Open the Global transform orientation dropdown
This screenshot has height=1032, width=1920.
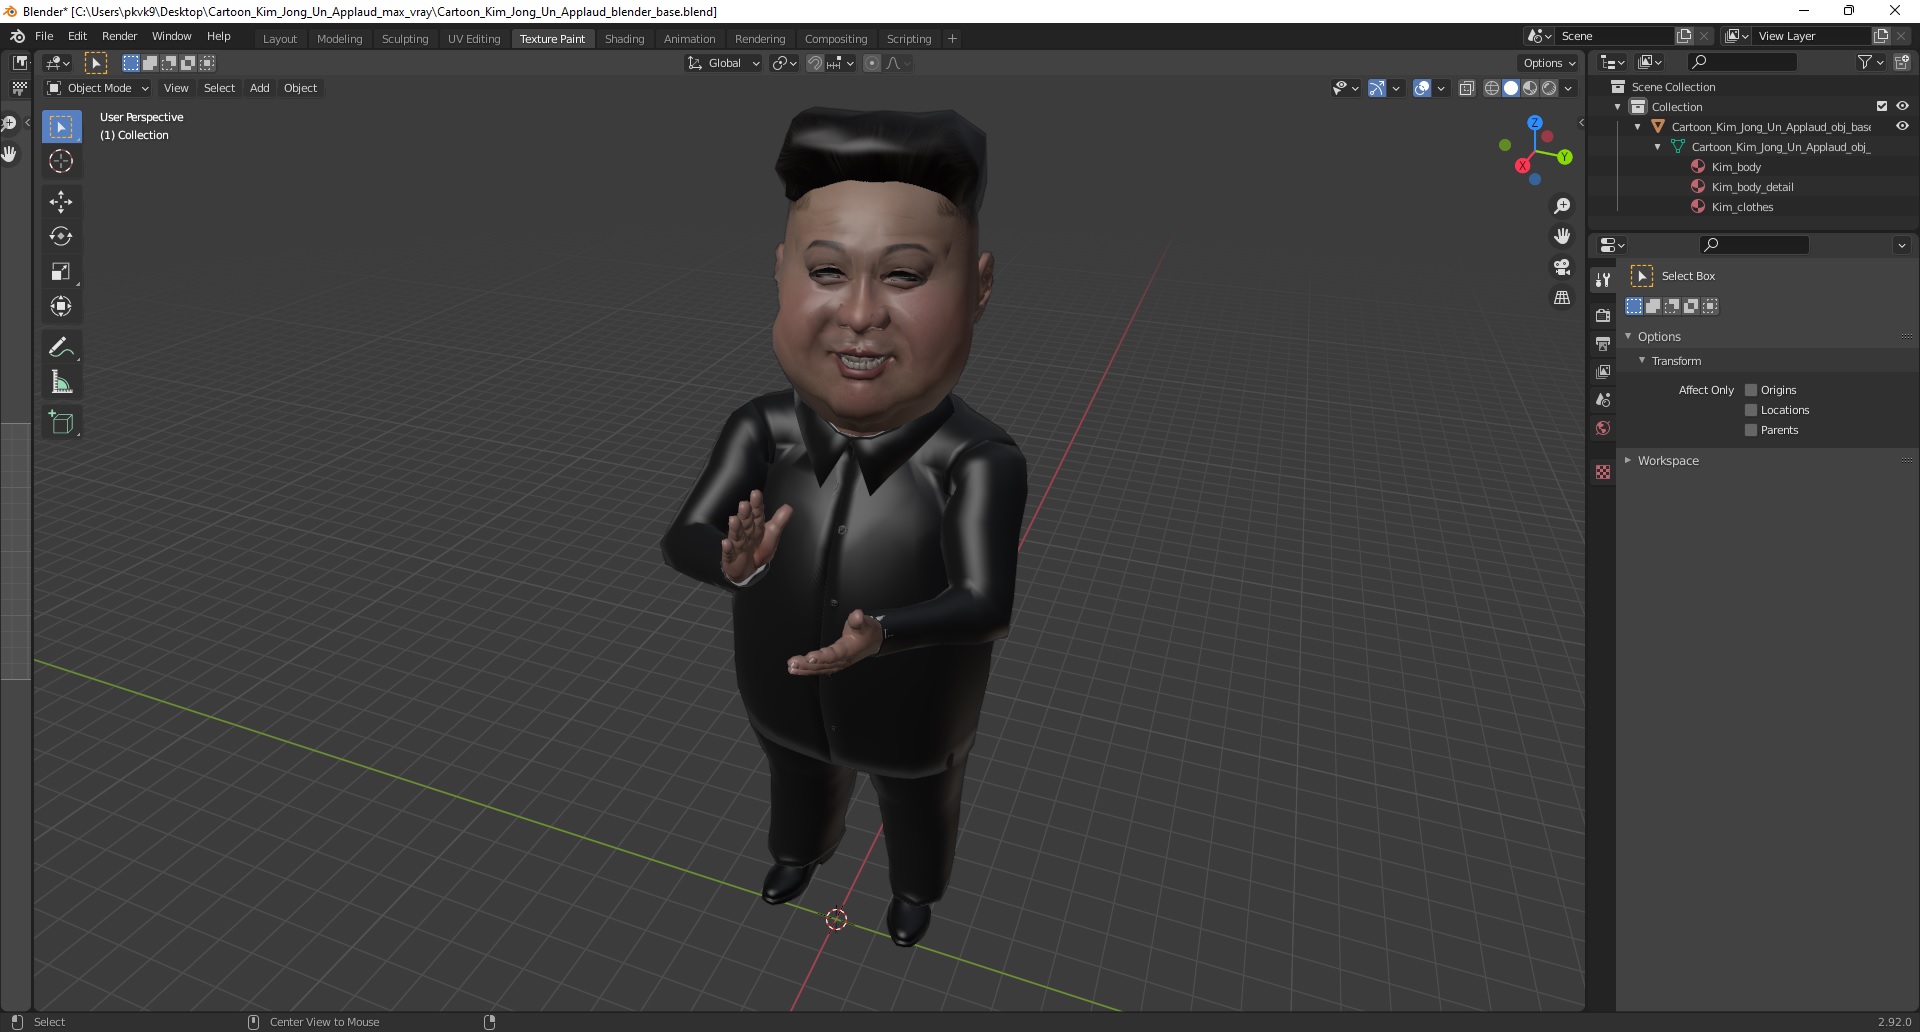tap(723, 63)
